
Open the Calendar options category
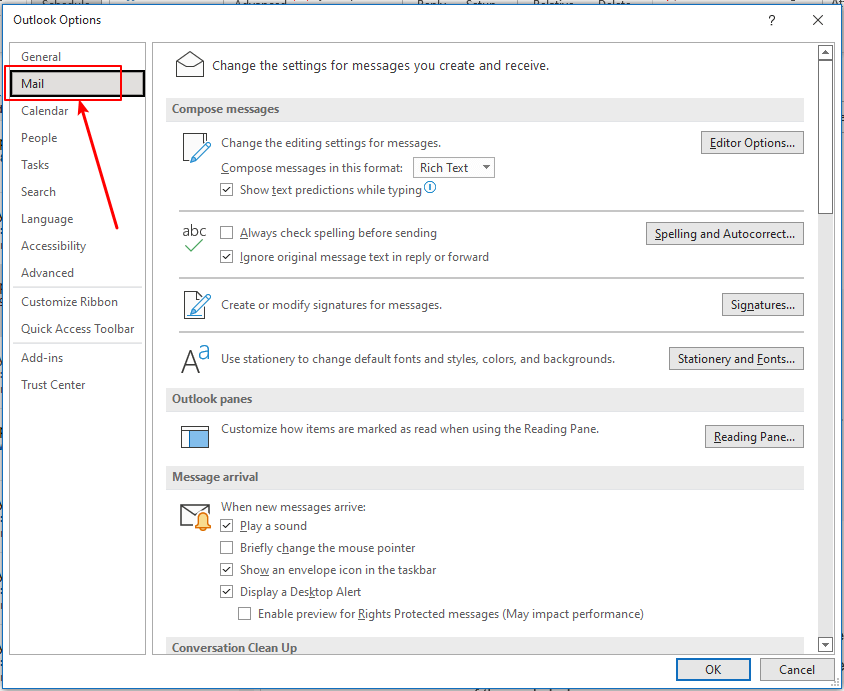[78, 111]
